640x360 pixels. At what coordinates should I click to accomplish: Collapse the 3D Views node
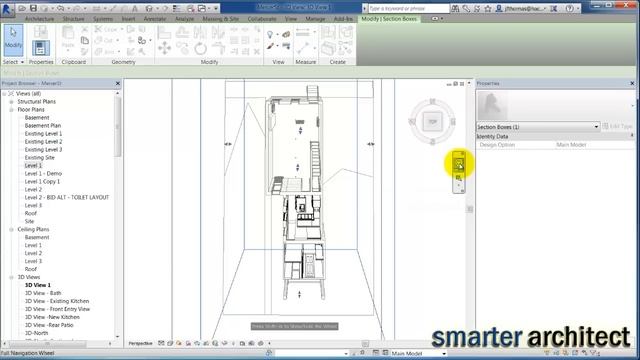(x=11, y=277)
